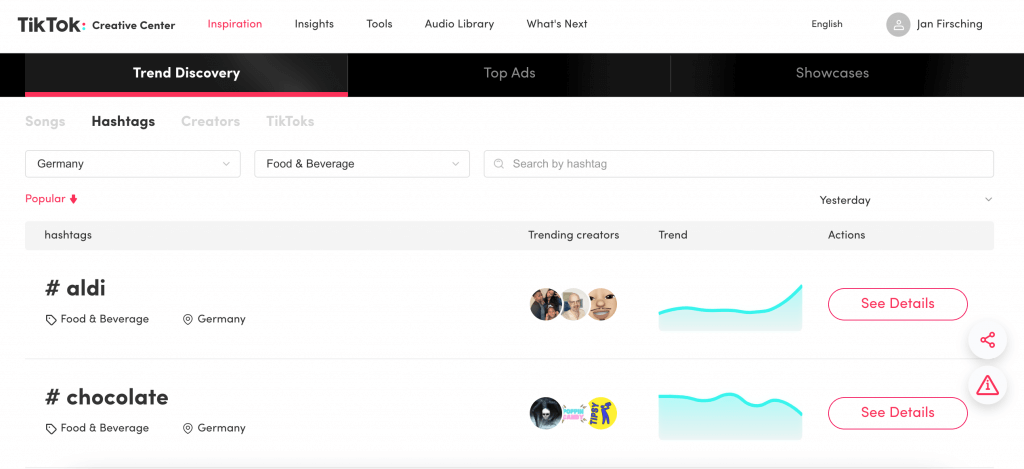1024x469 pixels.
Task: Select the Creators sub-tab
Action: 210,121
